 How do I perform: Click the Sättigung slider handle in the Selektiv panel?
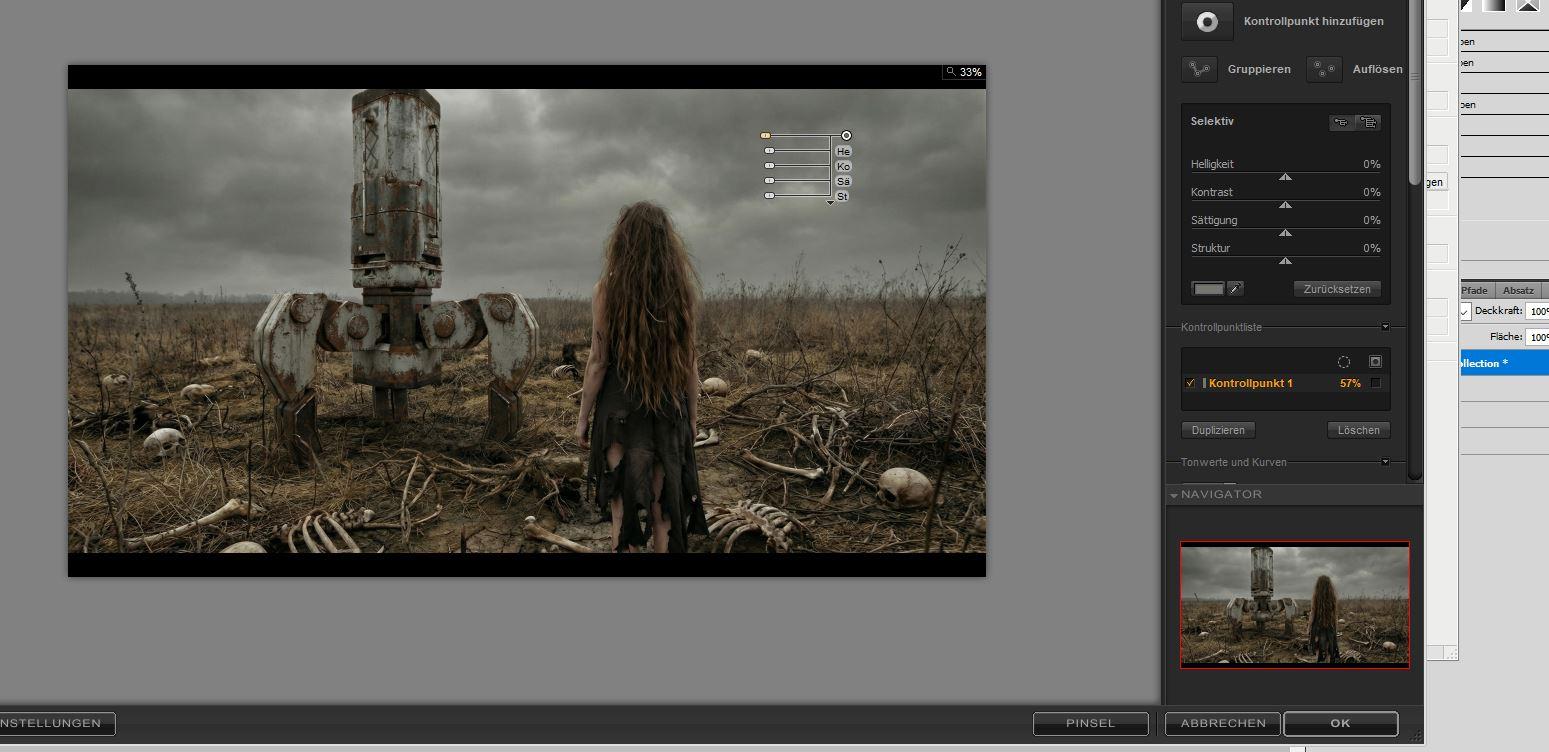[x=1286, y=233]
